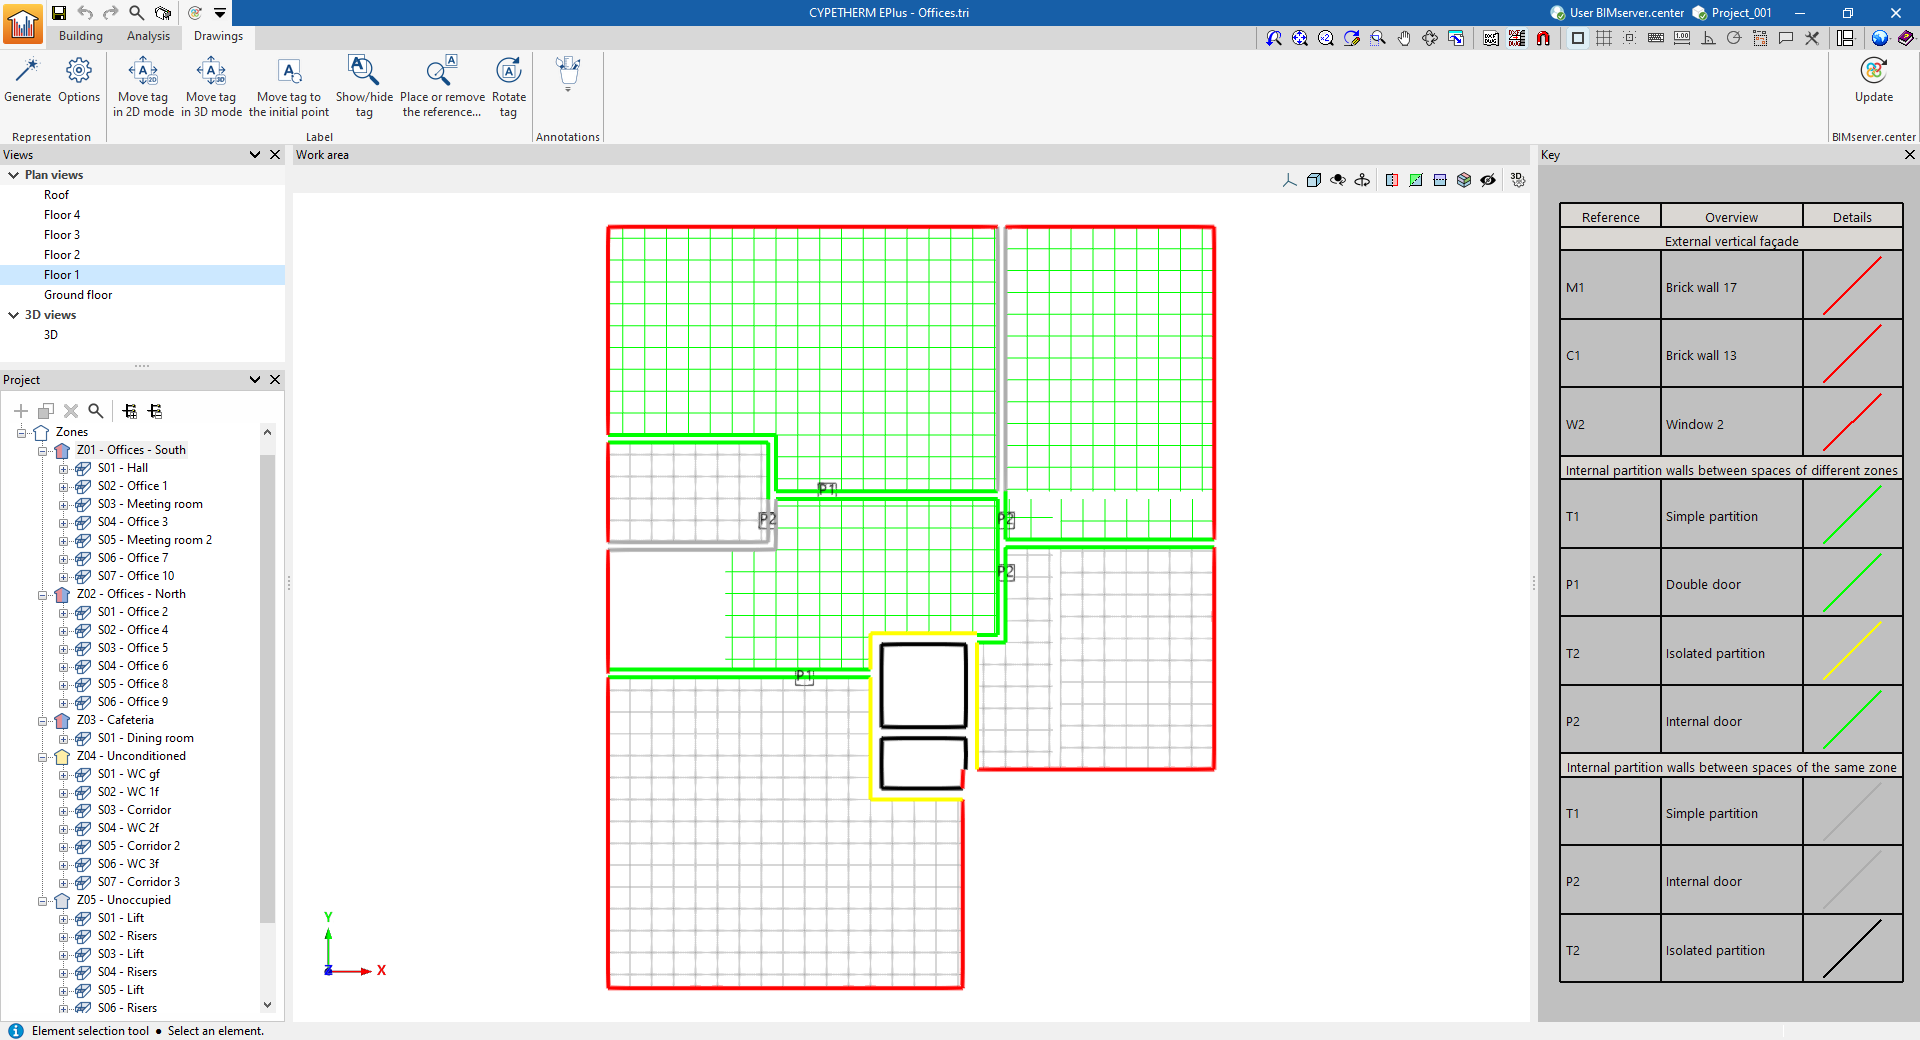This screenshot has height=1040, width=1920.
Task: Click the zoom window magnifier in the top toolbar
Action: 1378,38
